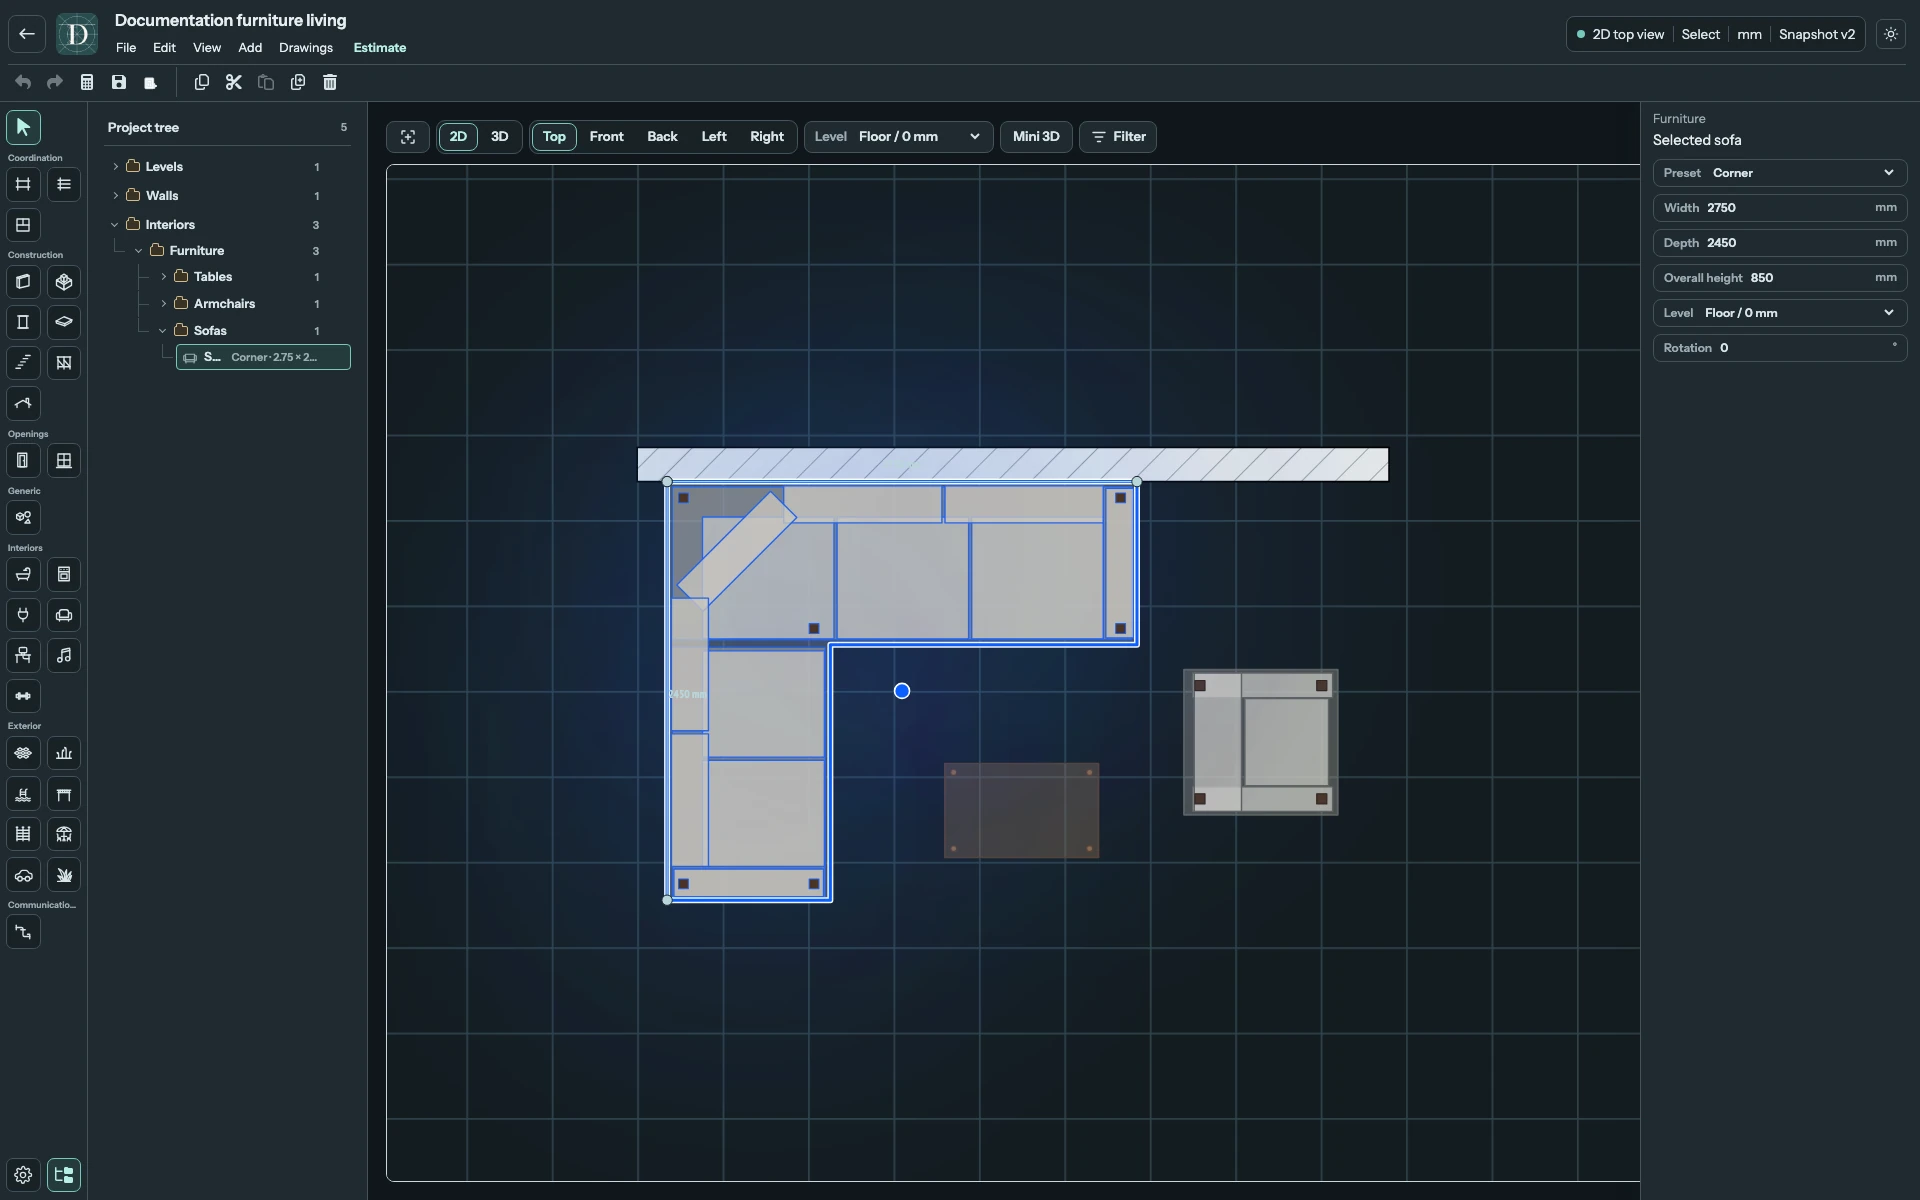Open the bathtub sanitary tool
Screen dimensions: 1920x1200
(x=23, y=574)
